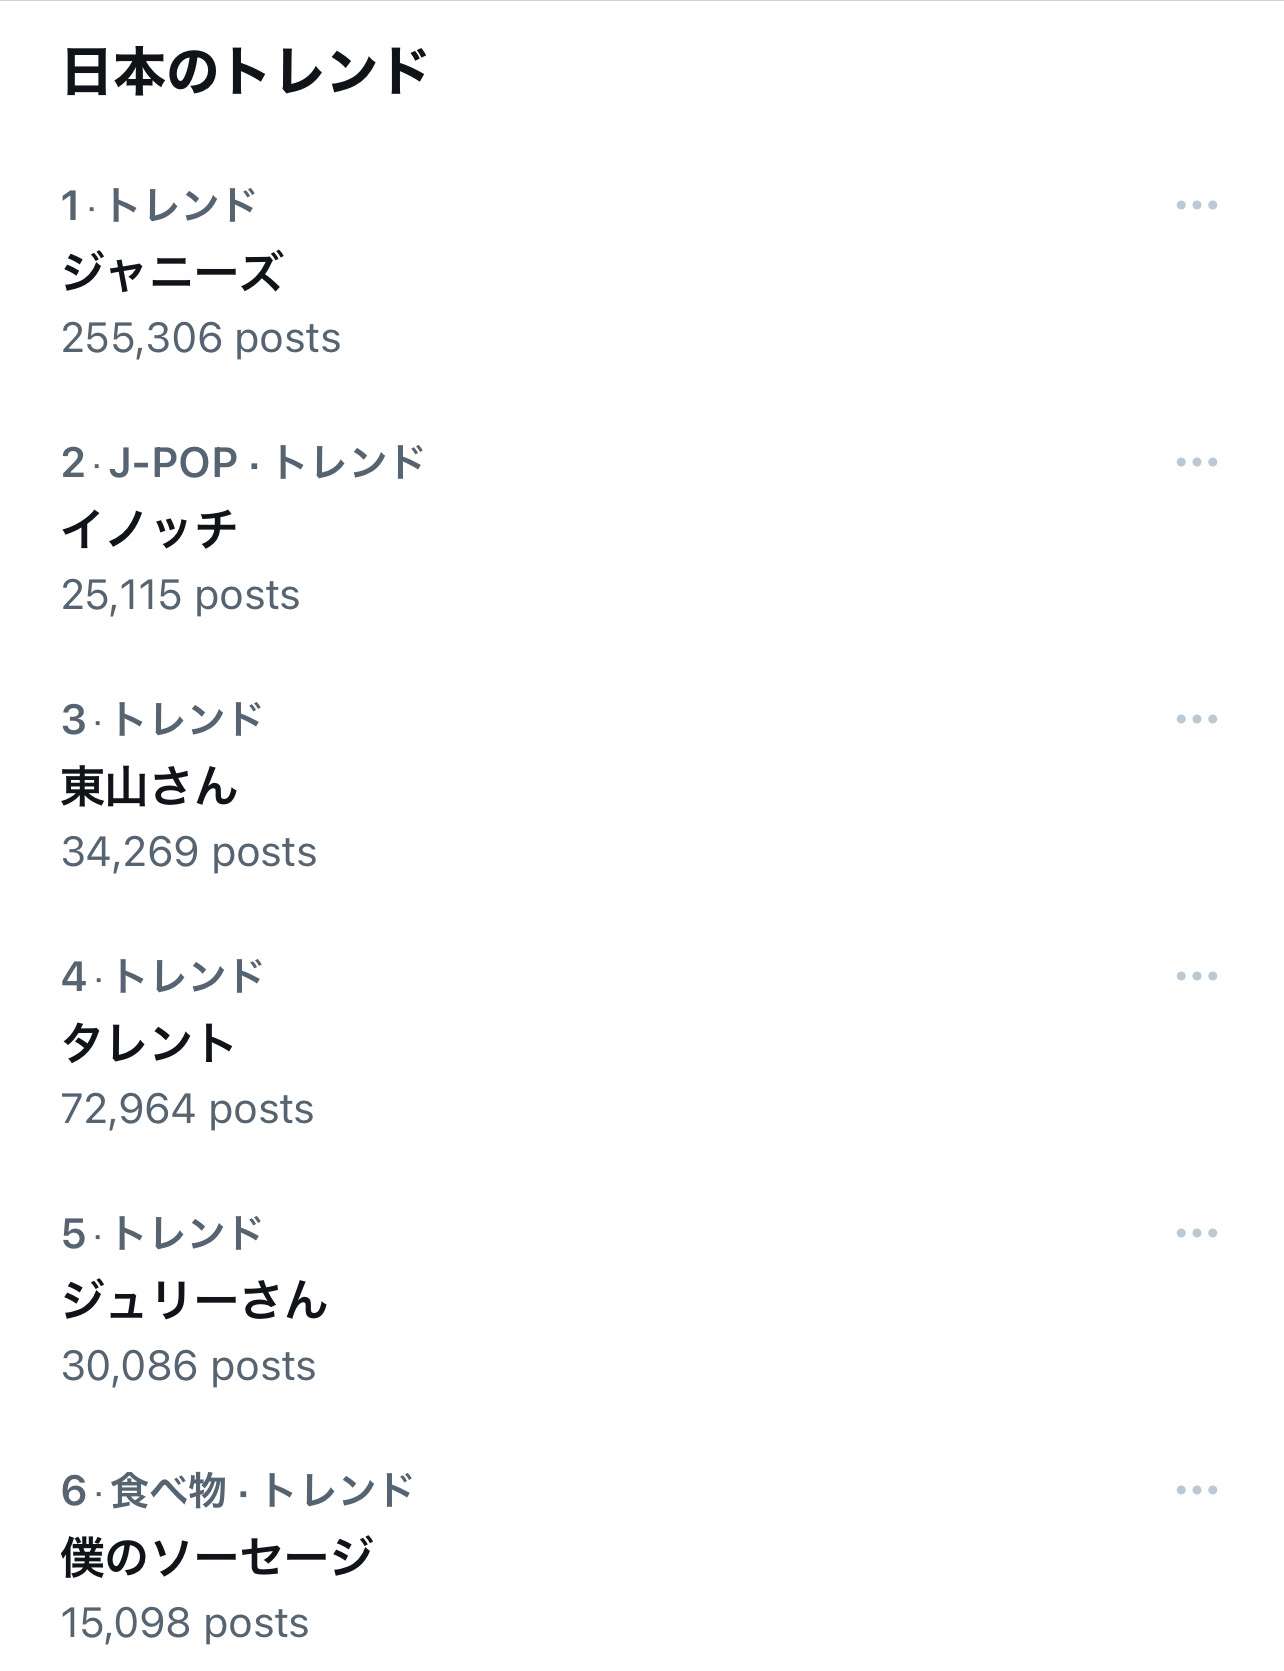Open the ジャニーズ trending topic
This screenshot has height=1671, width=1284.
172,272
